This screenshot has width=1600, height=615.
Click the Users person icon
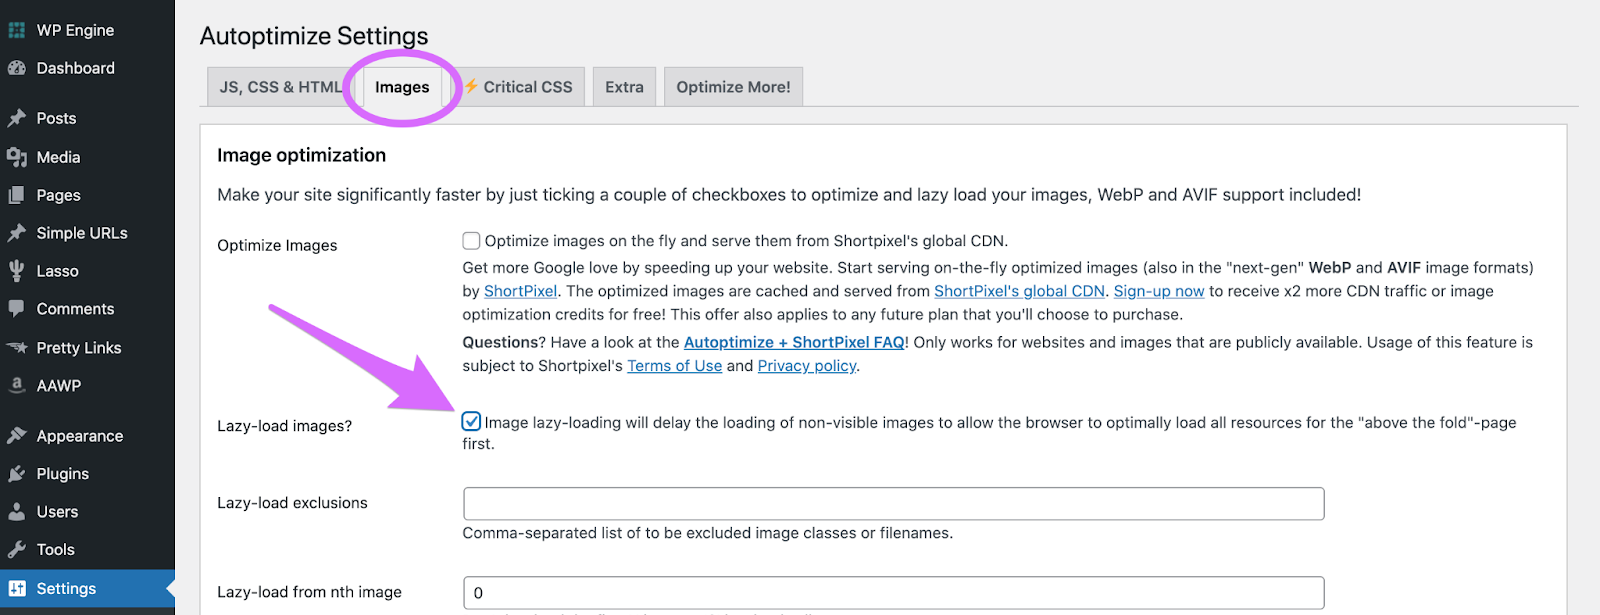[x=17, y=512]
